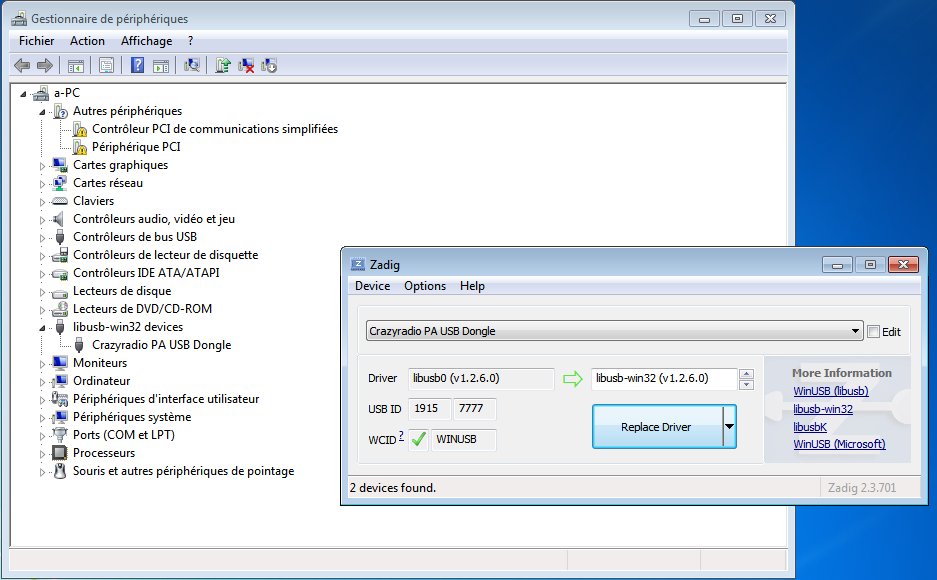Select Crazyradio PA USB Dongle tree item
This screenshot has height=580, width=937.
click(x=161, y=345)
